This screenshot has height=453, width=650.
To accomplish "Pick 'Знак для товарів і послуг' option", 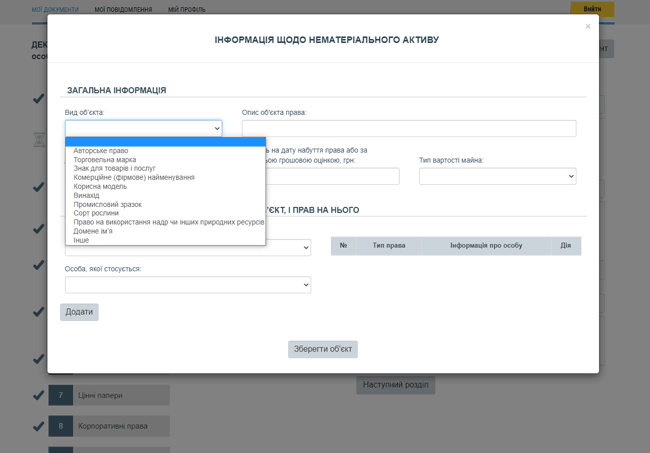I will tap(115, 169).
